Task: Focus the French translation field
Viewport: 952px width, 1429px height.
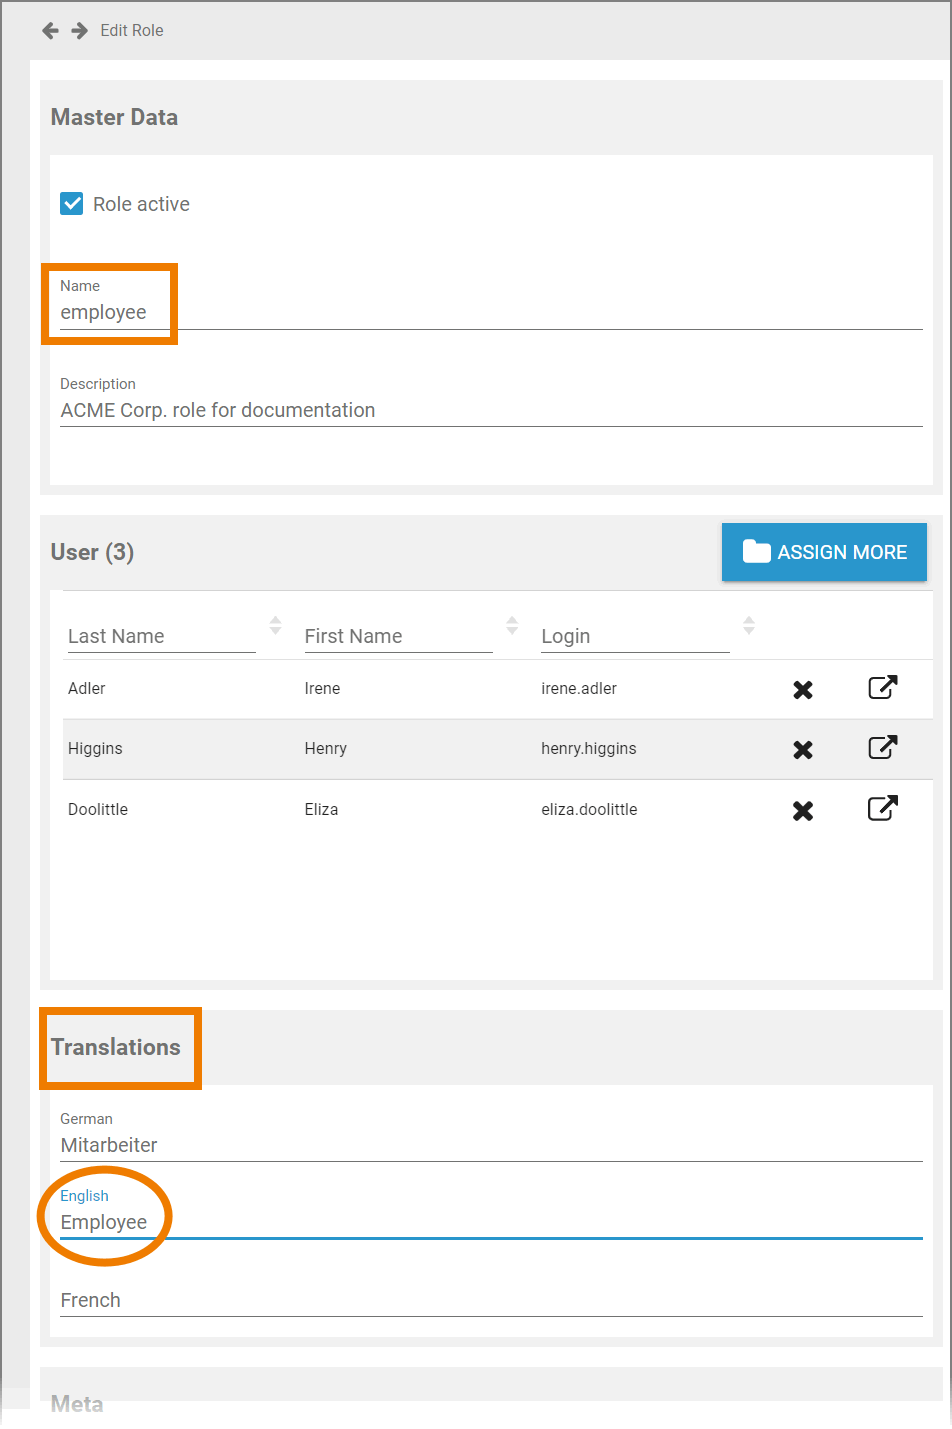Action: [490, 1300]
